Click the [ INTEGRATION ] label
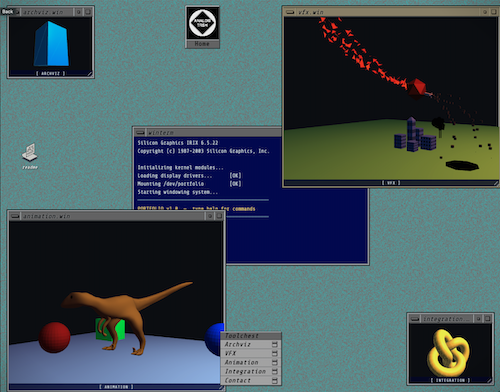 [450, 380]
